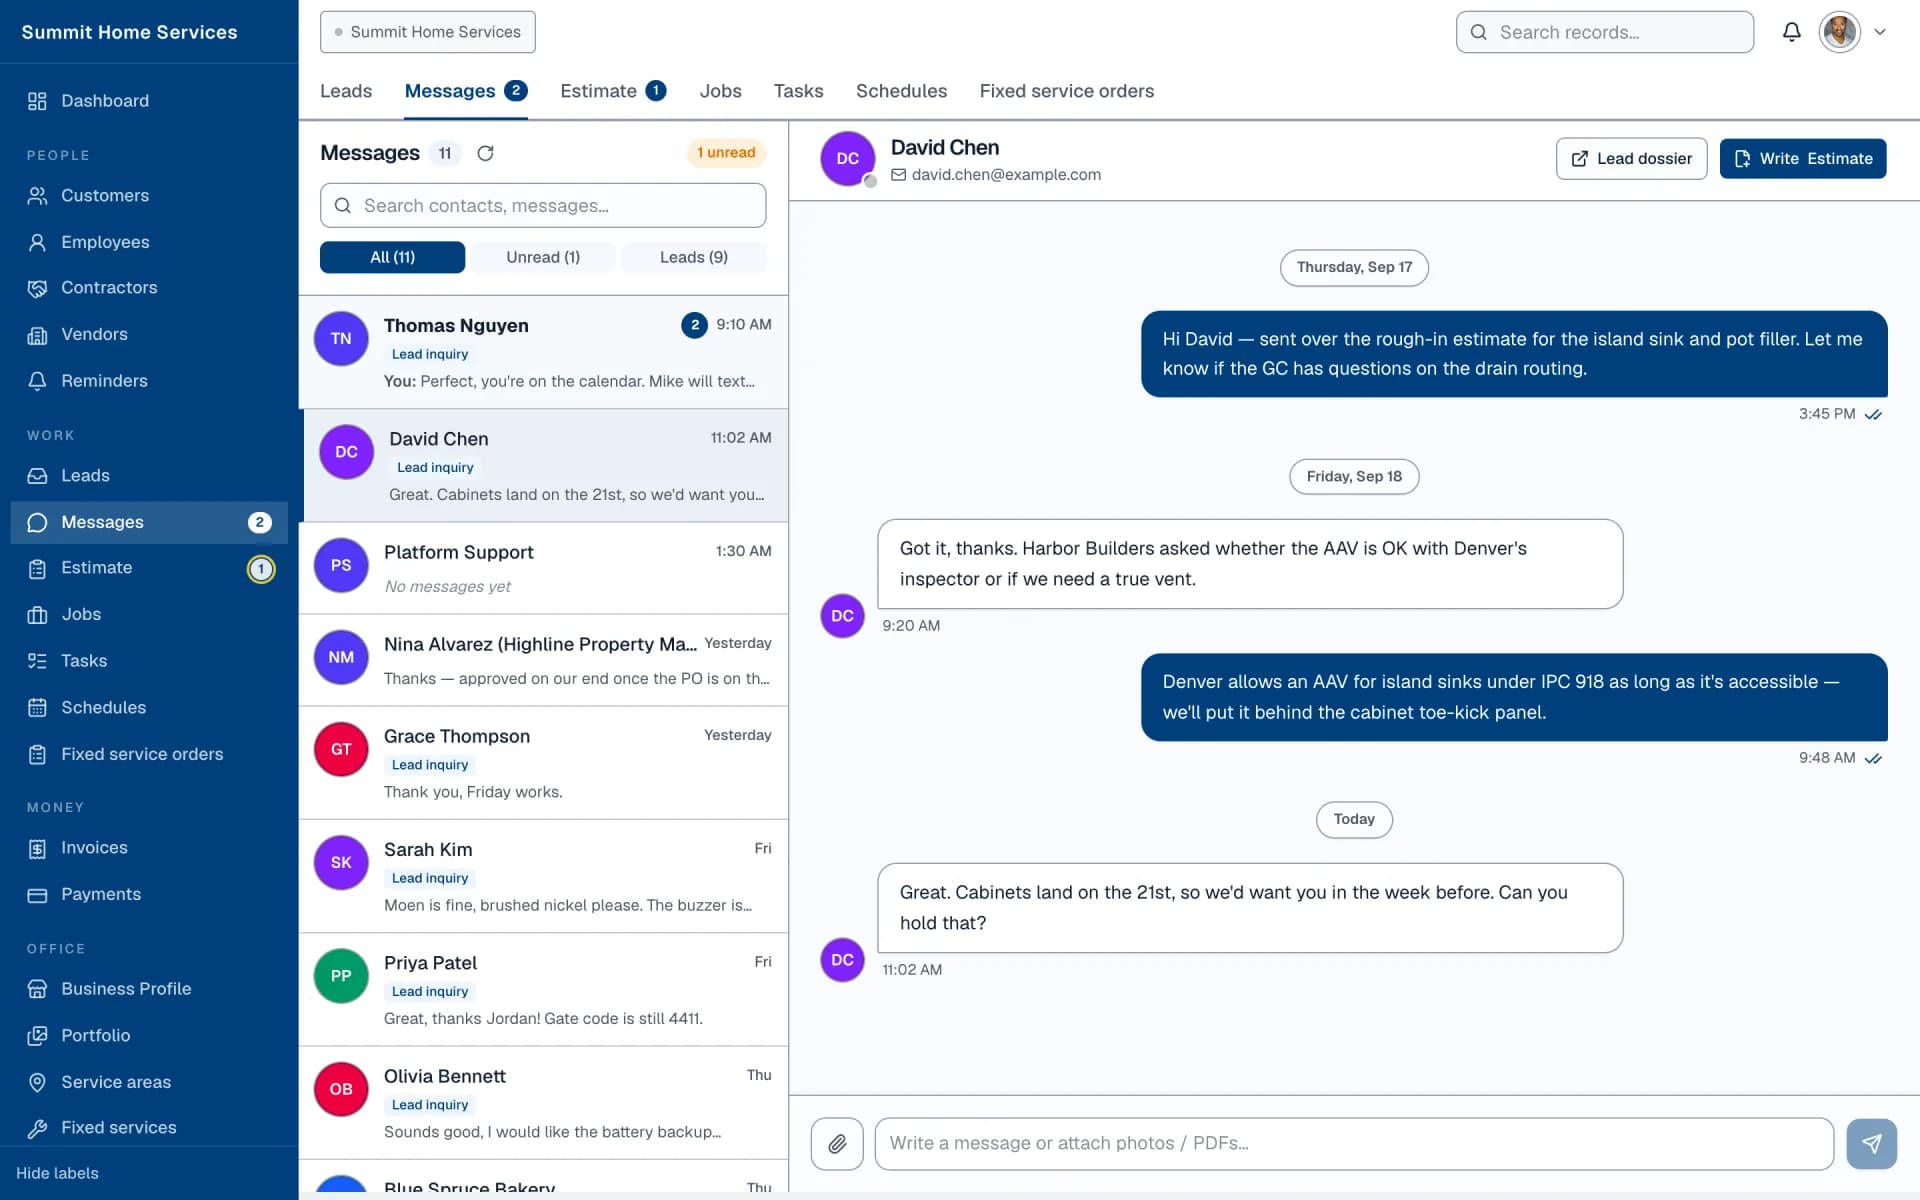Image resolution: width=1920 pixels, height=1200 pixels.
Task: Open Schedules in the sidebar
Action: pos(149,707)
